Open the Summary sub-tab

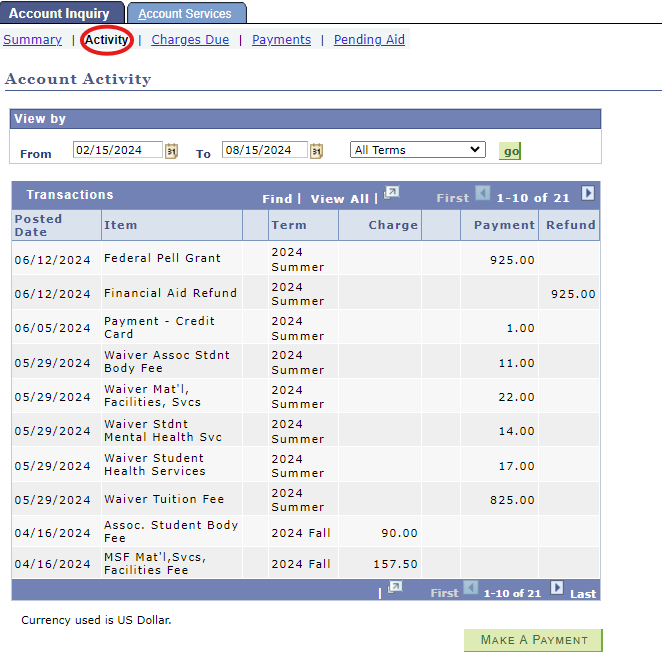point(32,40)
